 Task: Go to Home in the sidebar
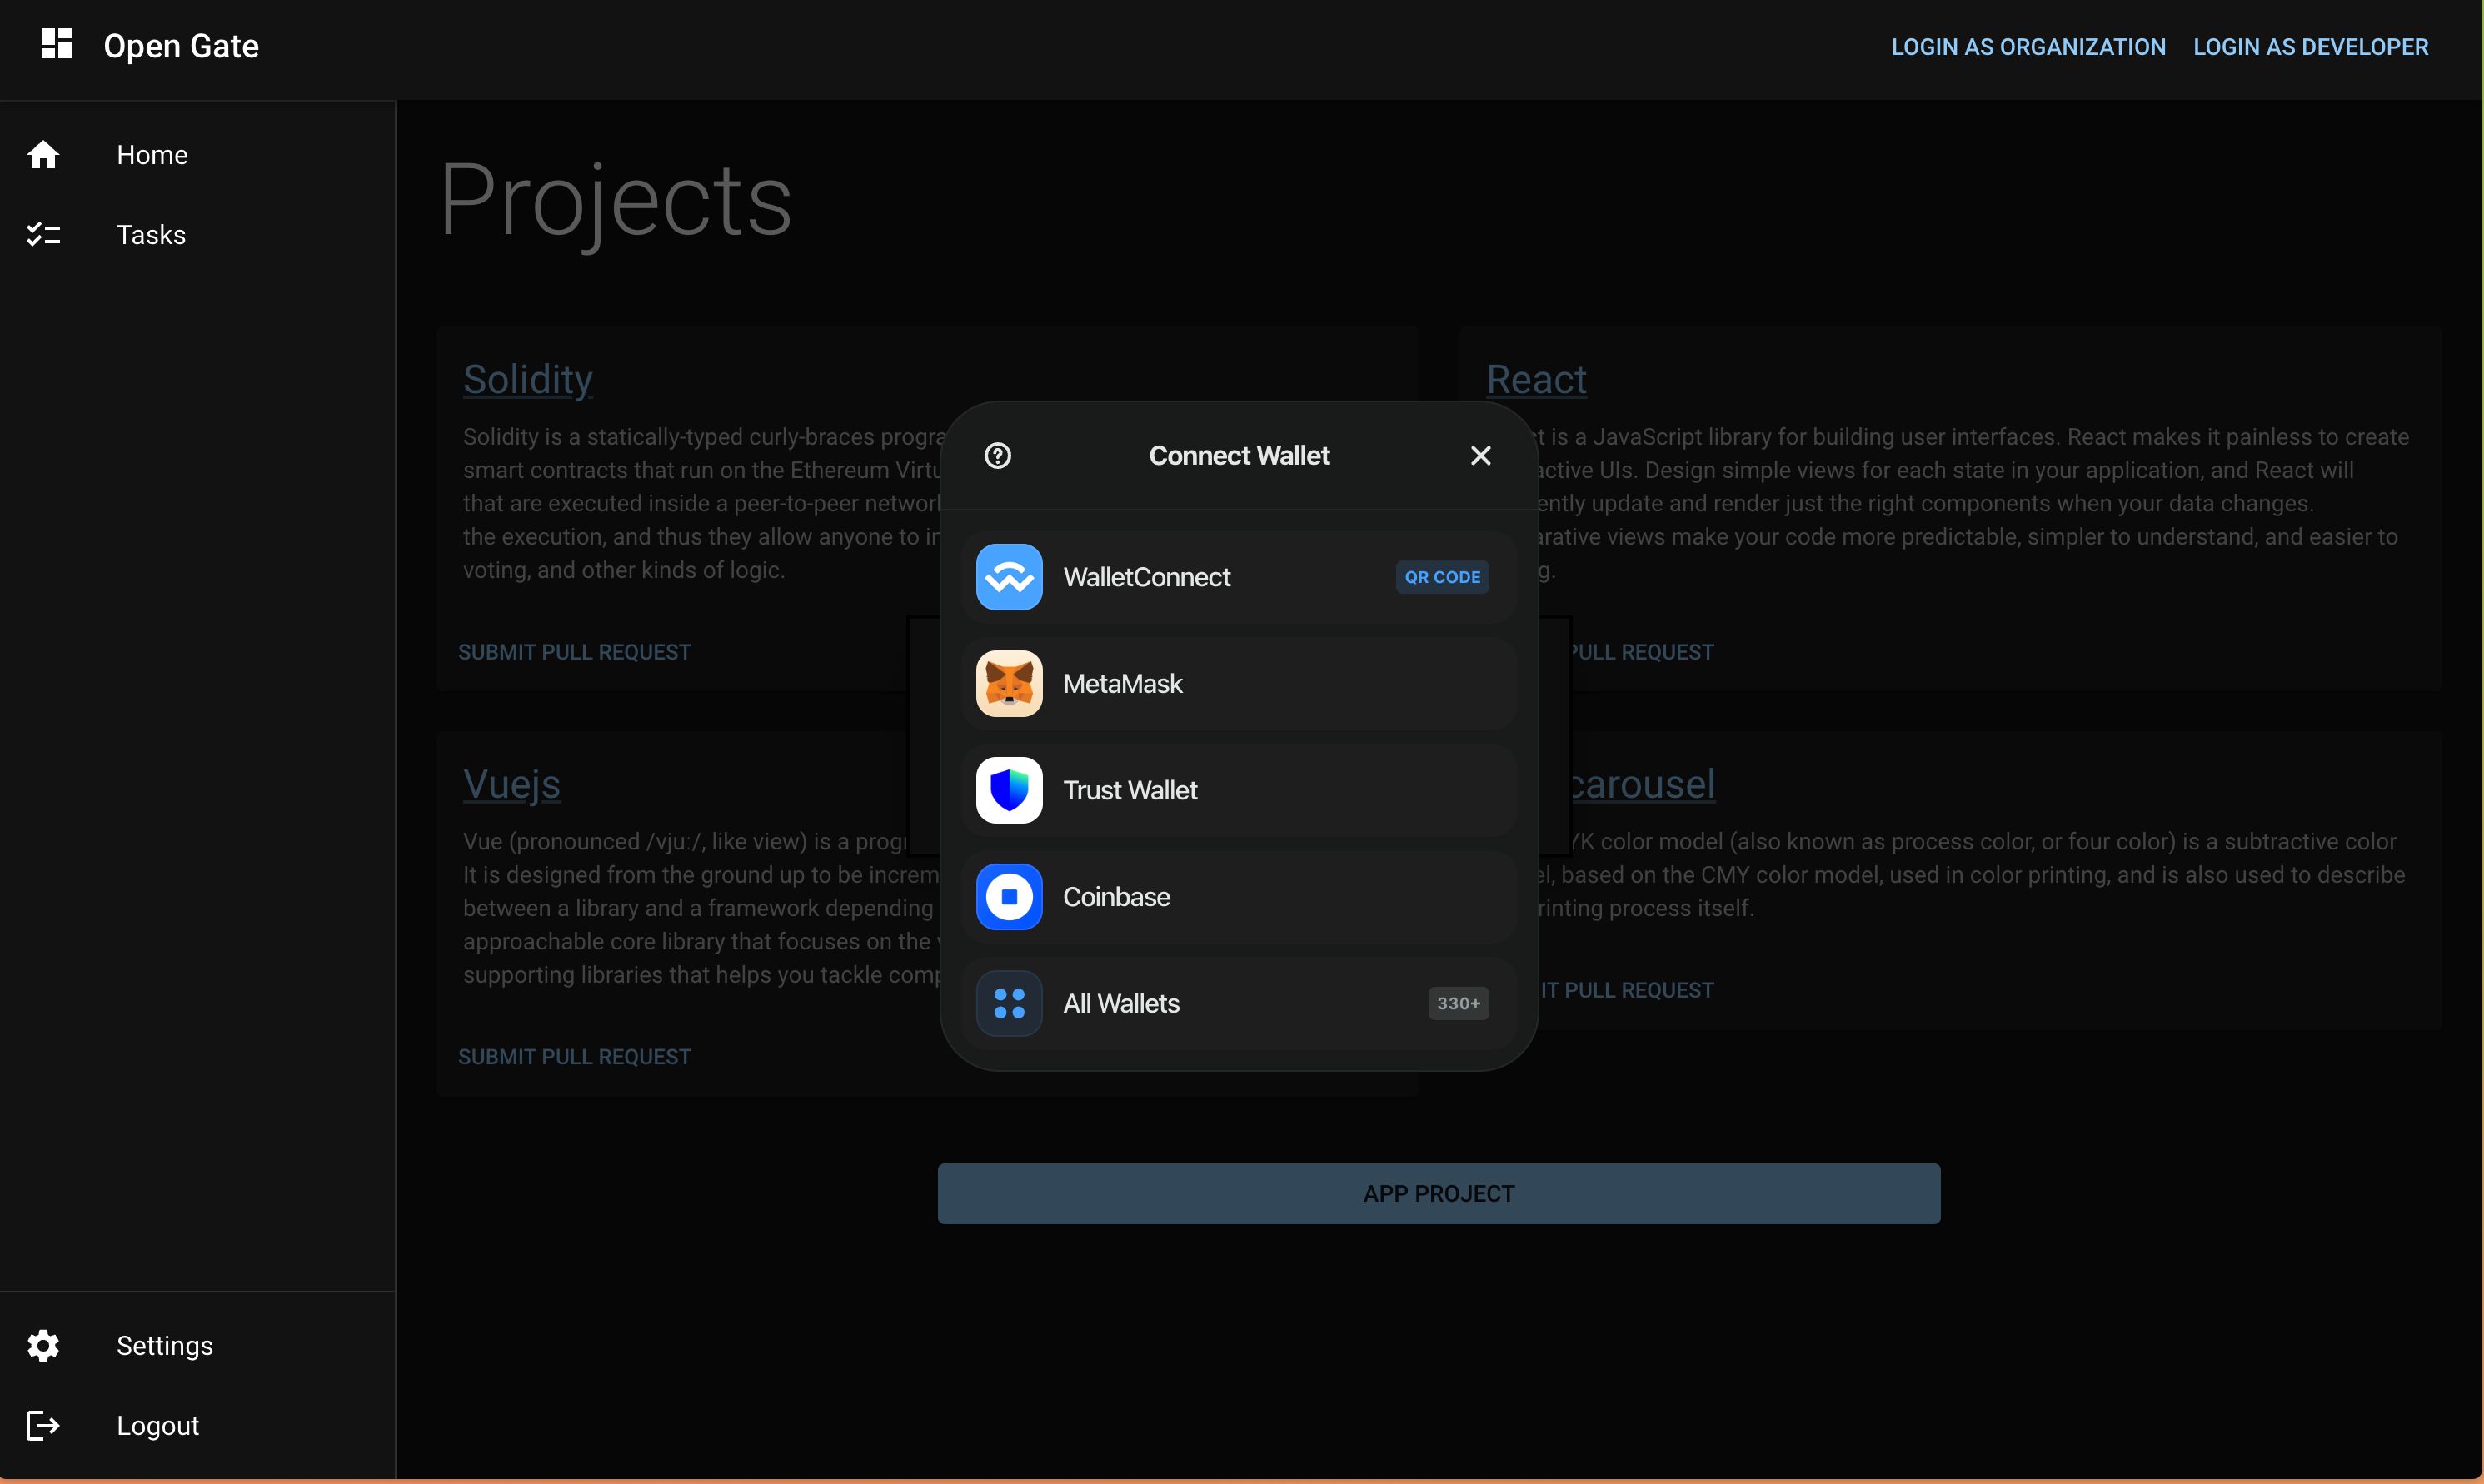pyautogui.click(x=198, y=155)
